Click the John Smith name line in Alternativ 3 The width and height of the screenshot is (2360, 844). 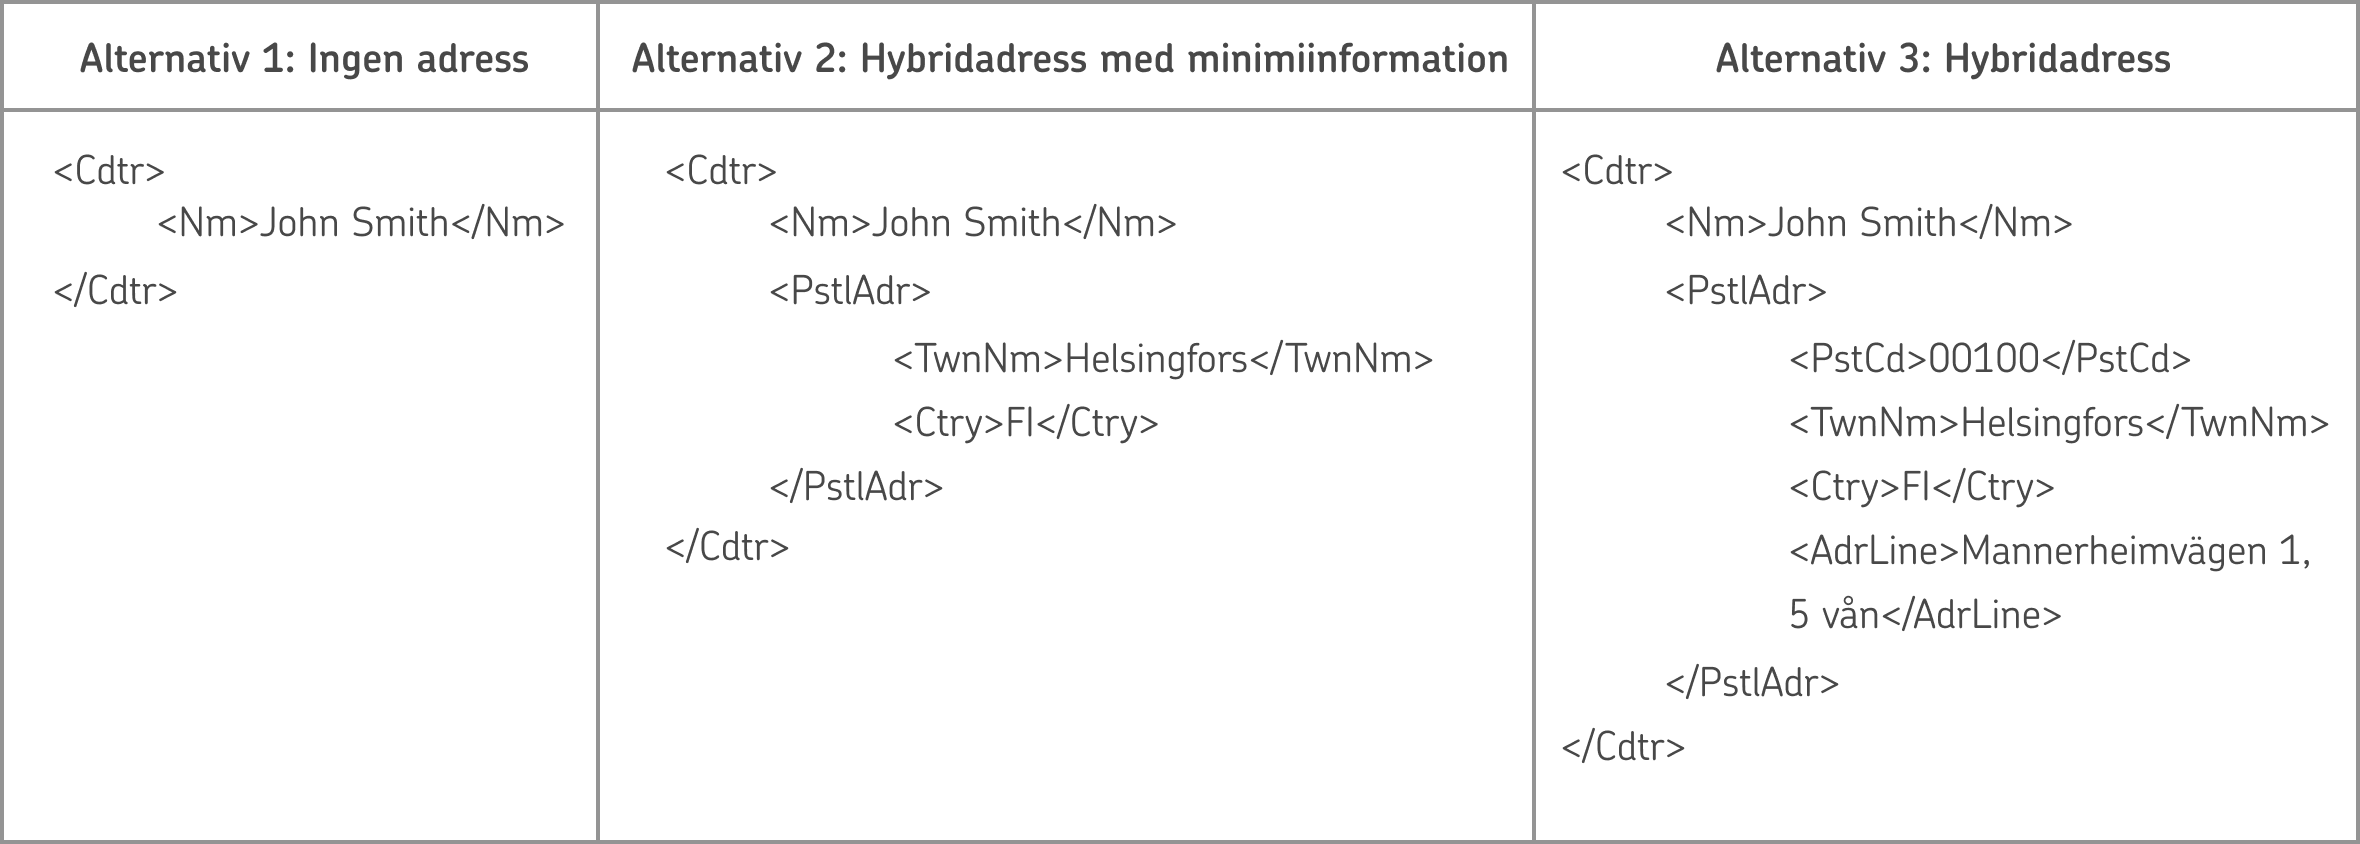click(1869, 223)
